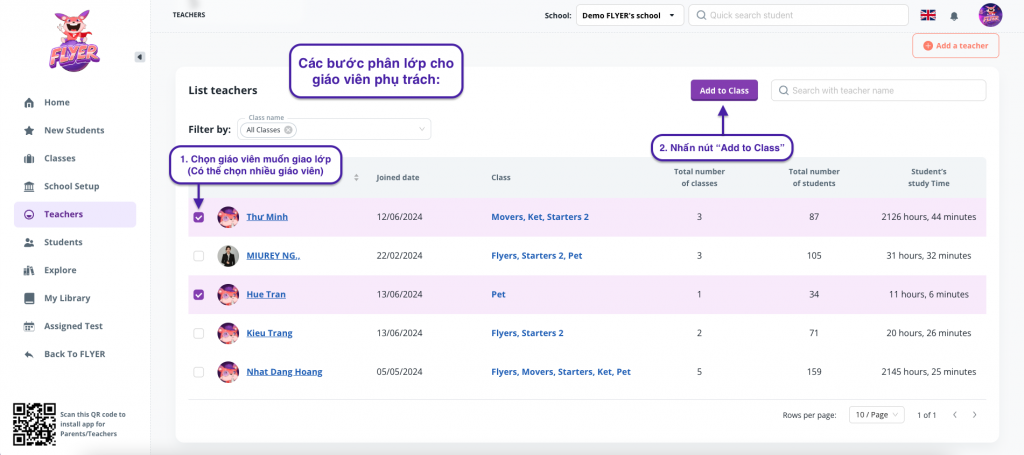Click the notification bell icon

coord(954,15)
